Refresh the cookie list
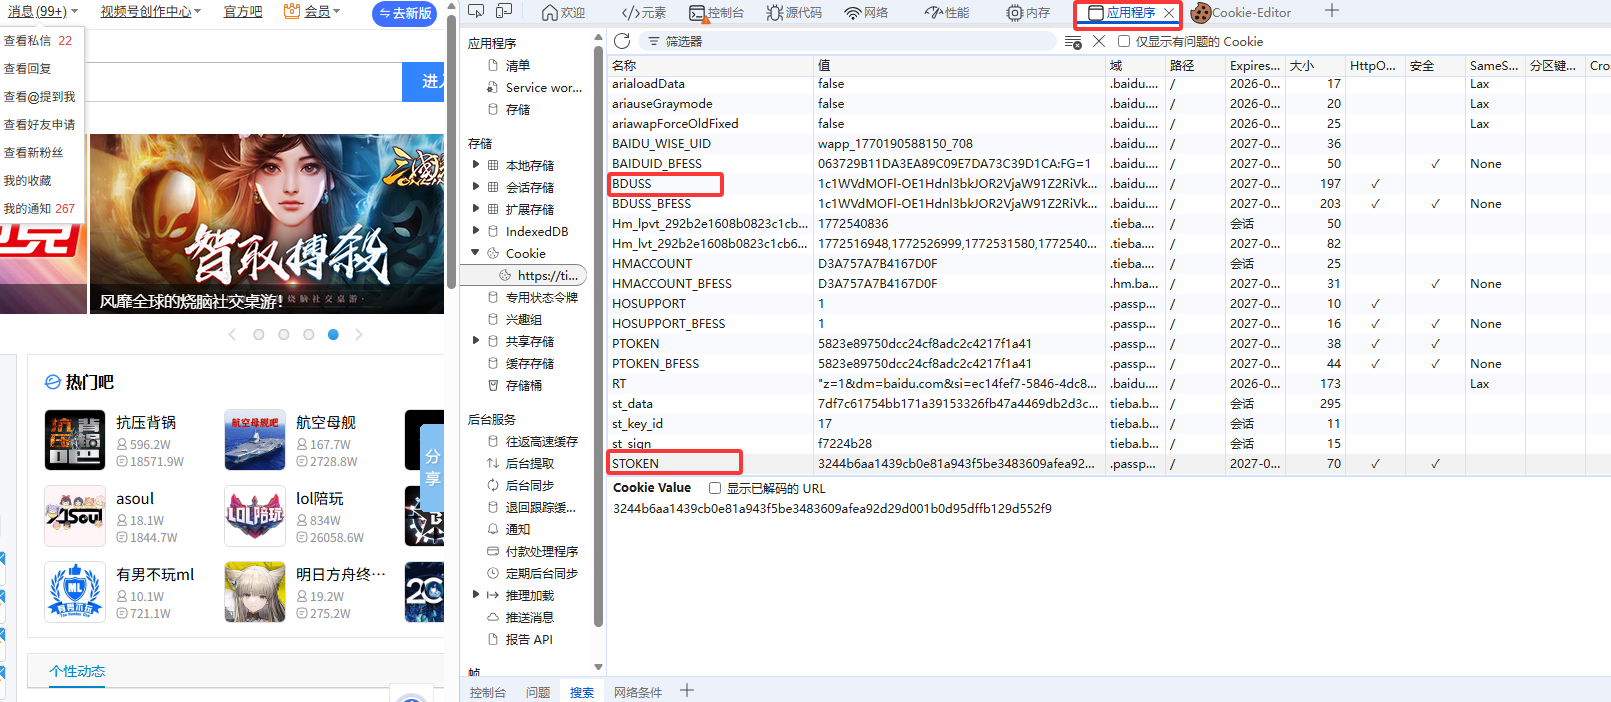This screenshot has width=1611, height=702. click(x=622, y=41)
